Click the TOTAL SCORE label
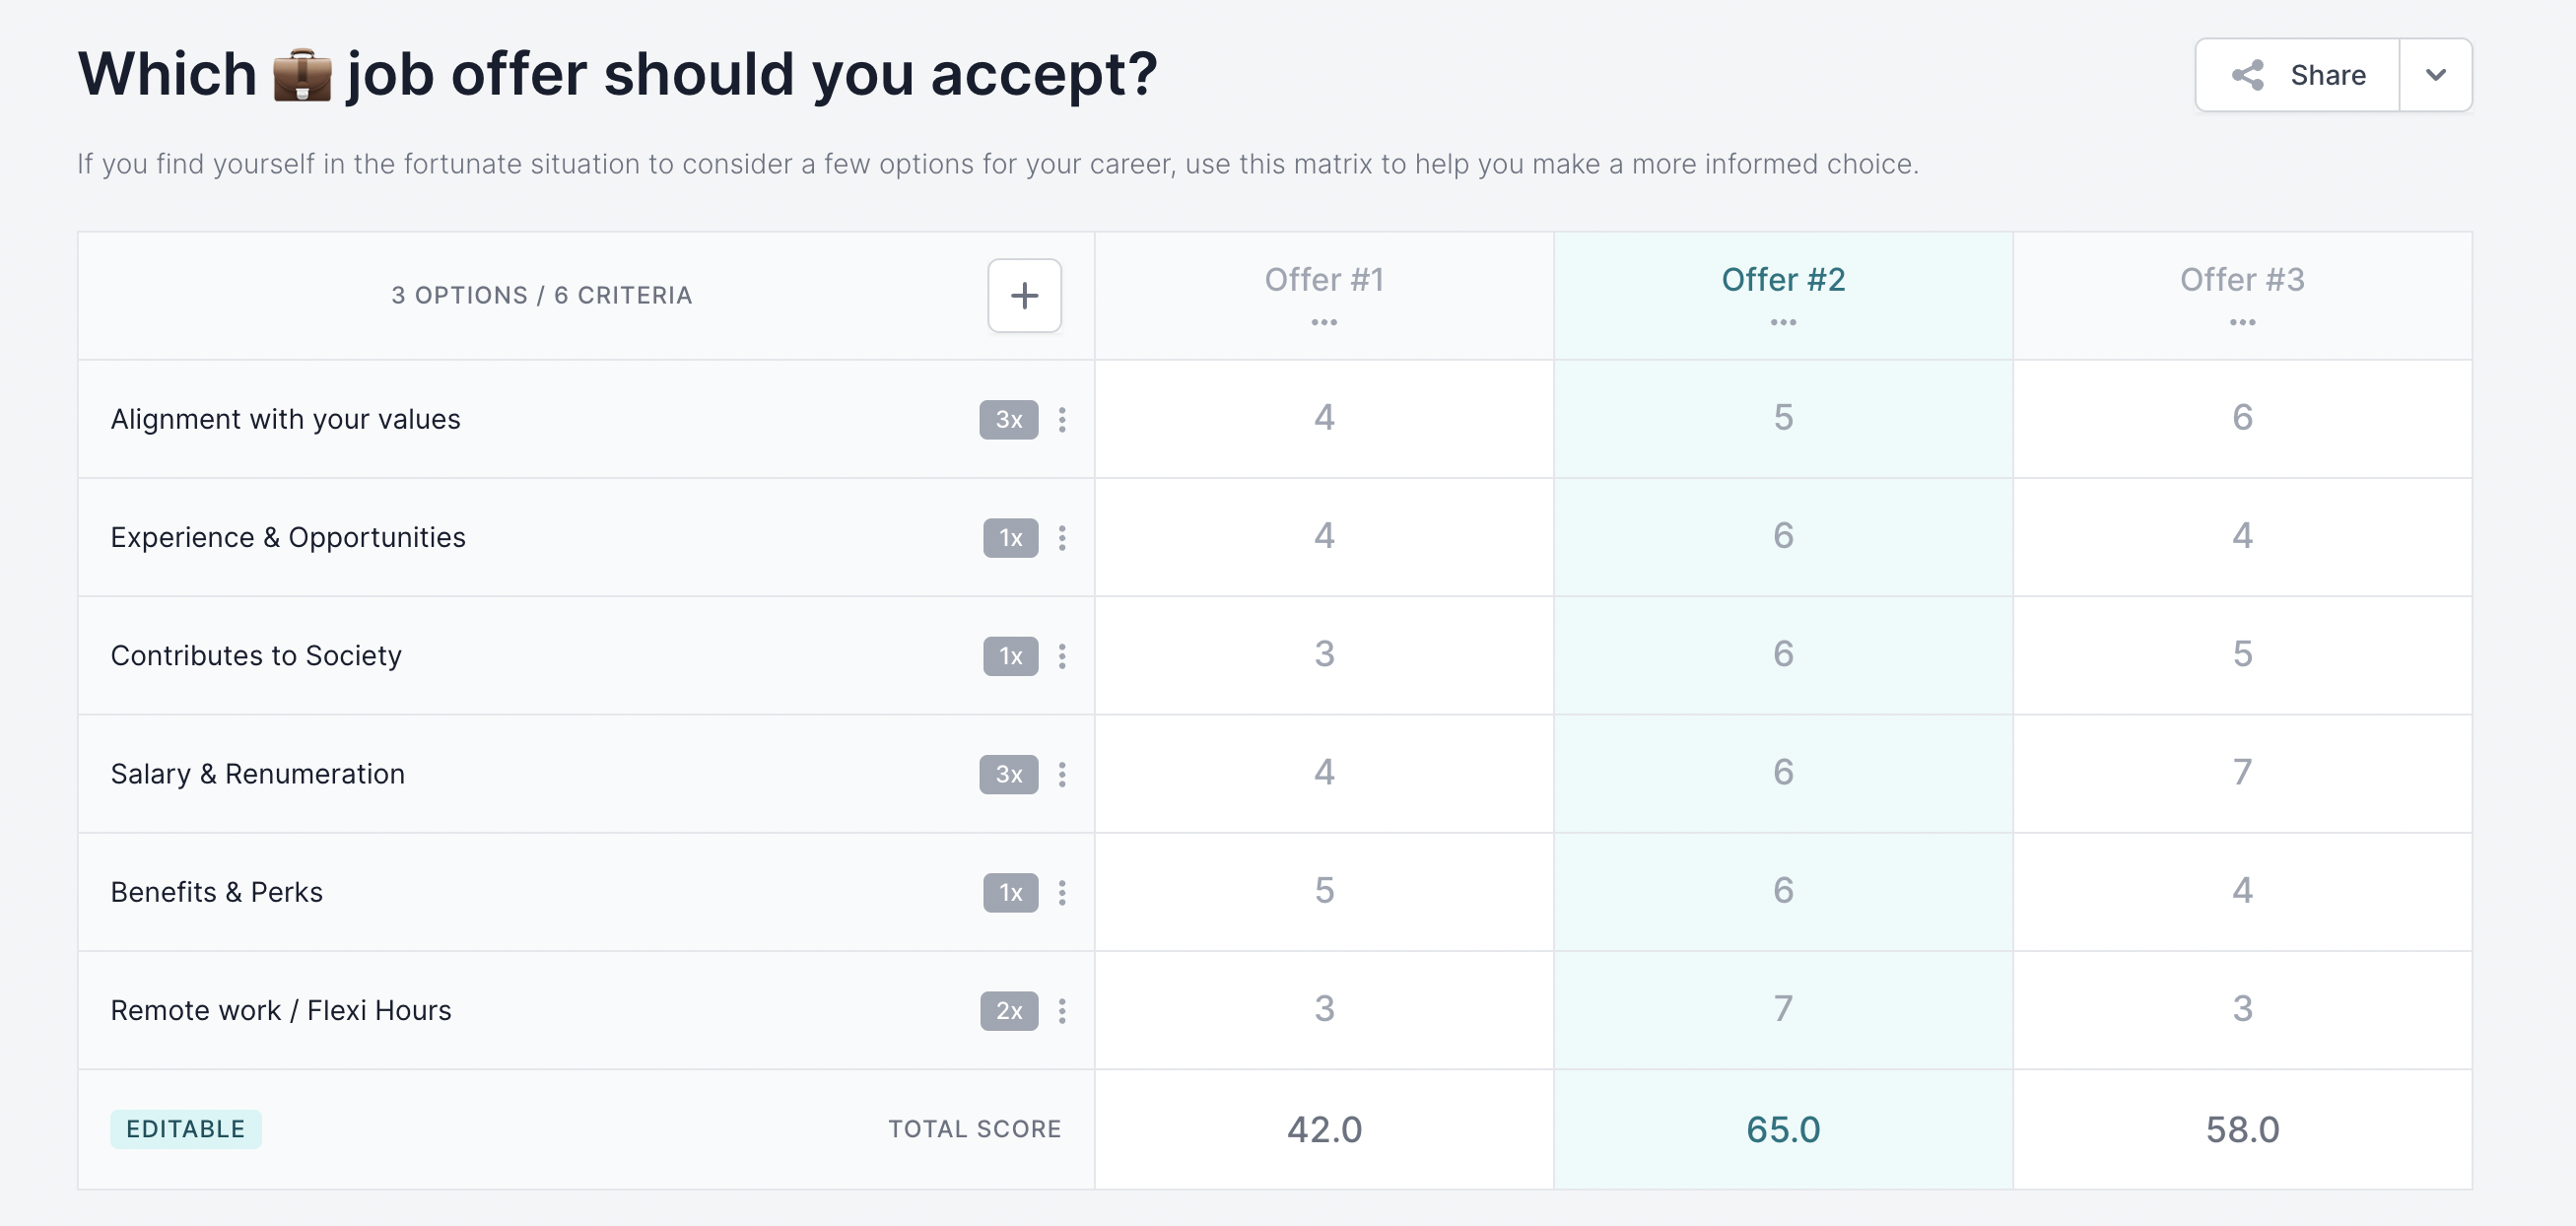Screen dimensions: 2576x1226 click(x=974, y=1129)
